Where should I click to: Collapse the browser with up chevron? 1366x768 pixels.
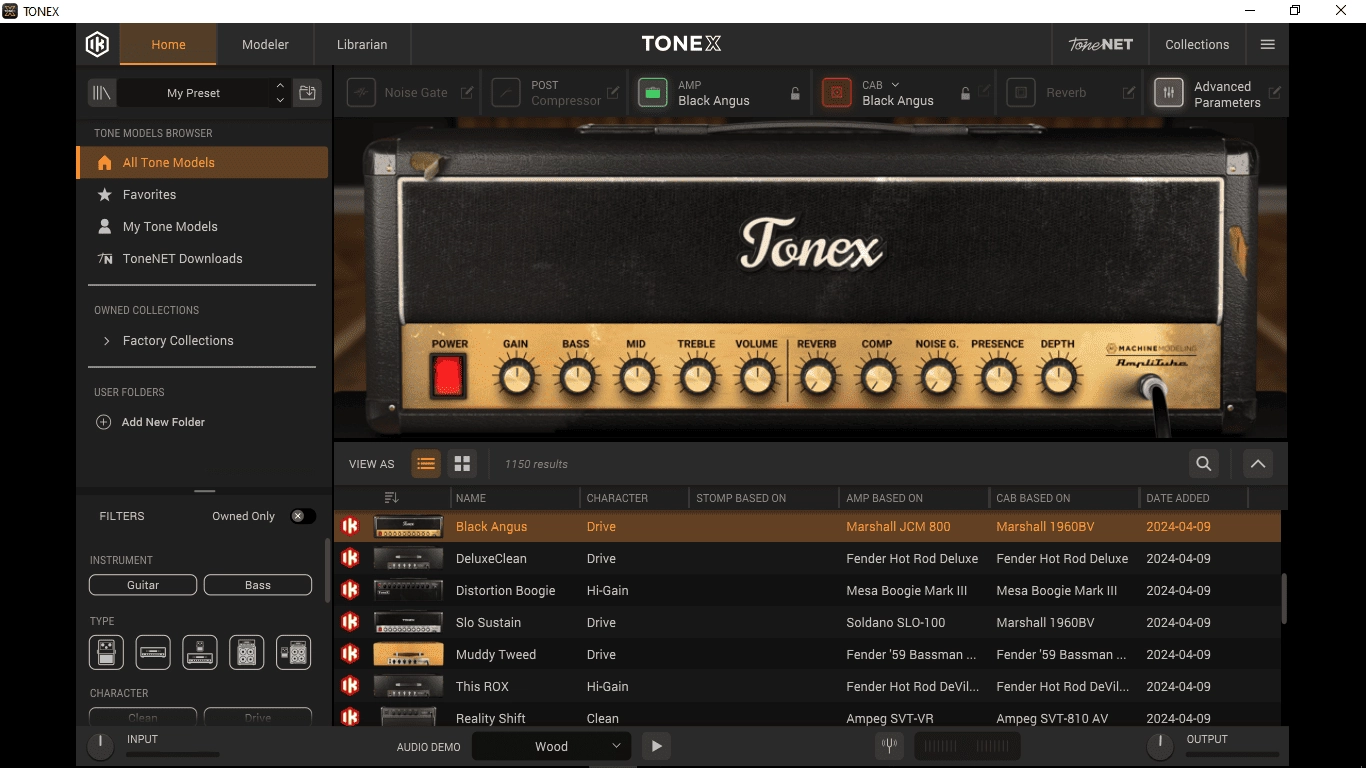(x=1258, y=464)
